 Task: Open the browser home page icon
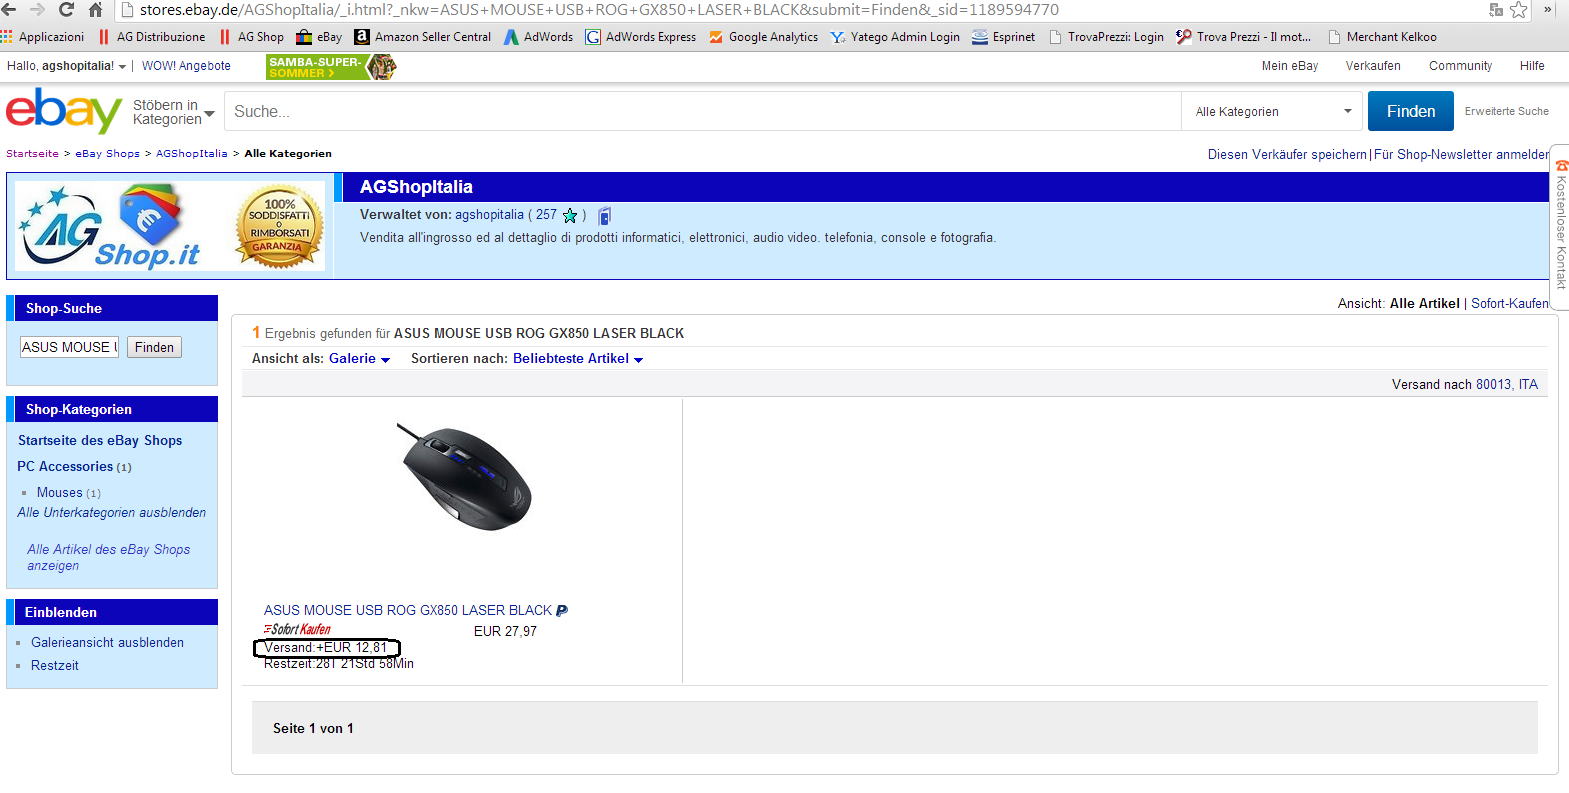96,10
